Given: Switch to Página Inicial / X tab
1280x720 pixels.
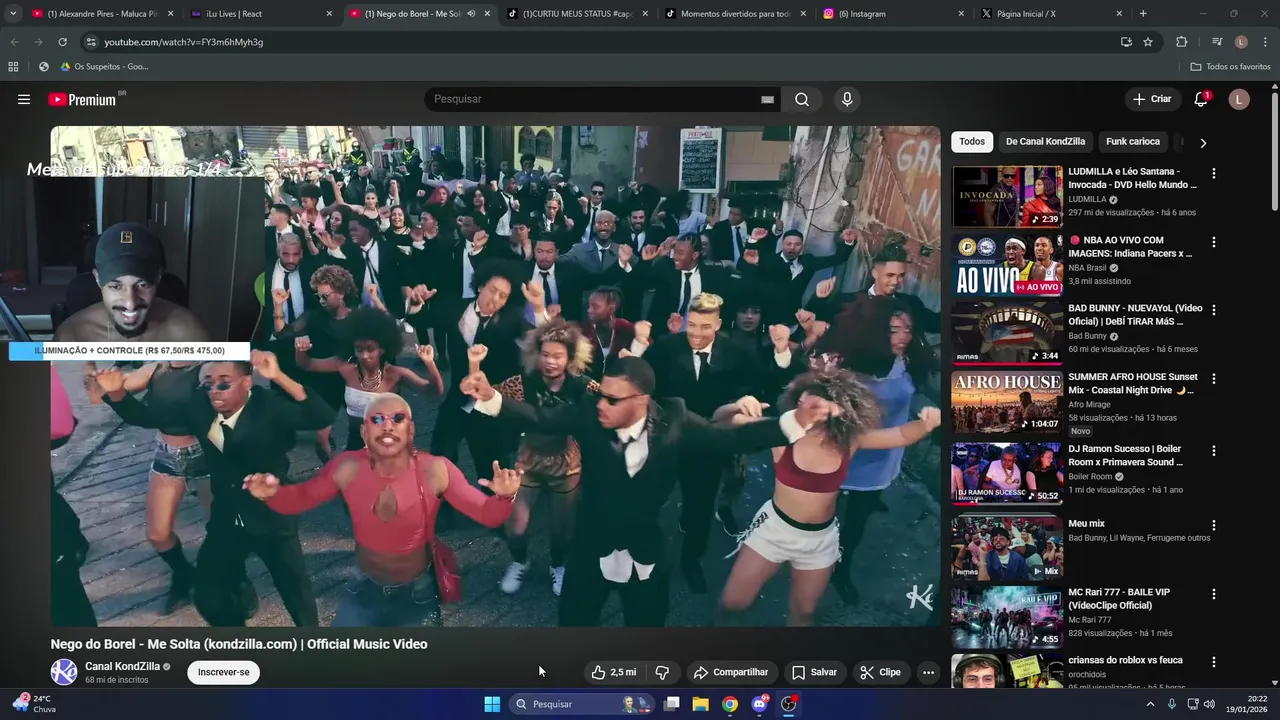Looking at the screenshot, I should 1053,14.
